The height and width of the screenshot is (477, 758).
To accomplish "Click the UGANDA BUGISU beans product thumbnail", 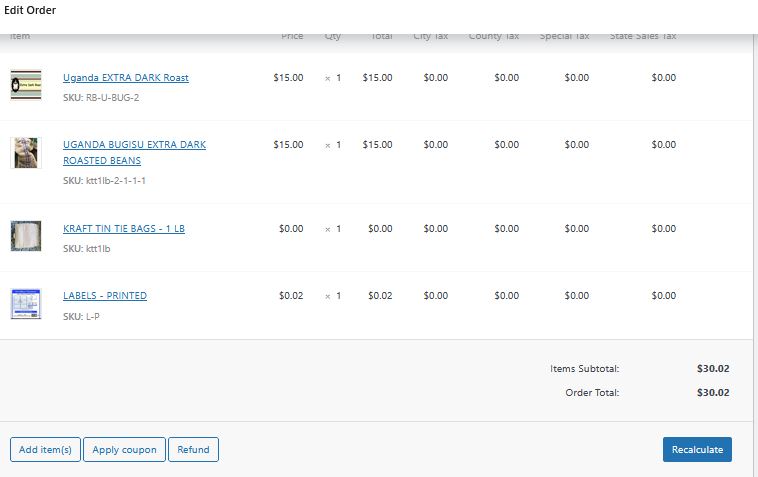I will pos(26,153).
